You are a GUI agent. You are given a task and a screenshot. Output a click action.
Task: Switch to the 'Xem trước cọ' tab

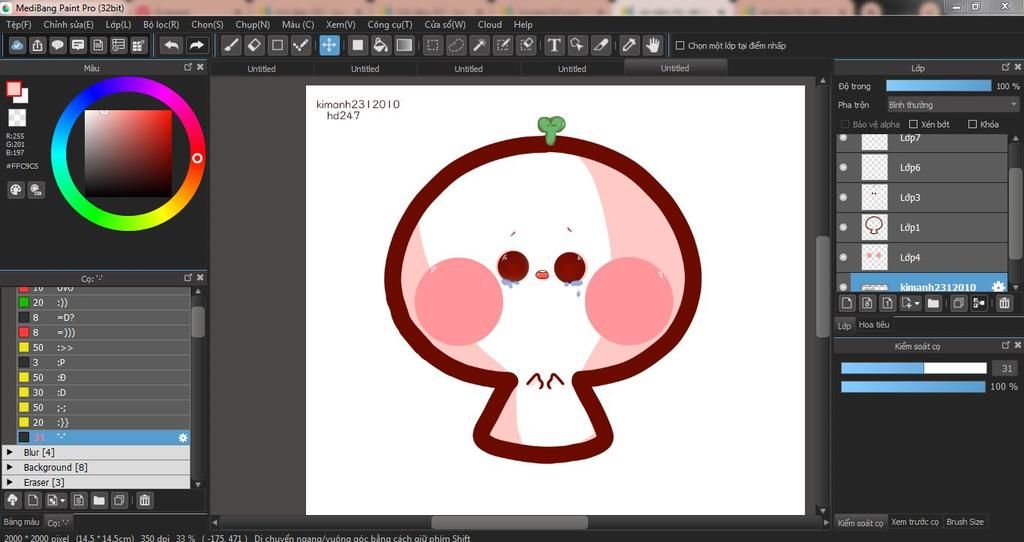pyautogui.click(x=915, y=522)
